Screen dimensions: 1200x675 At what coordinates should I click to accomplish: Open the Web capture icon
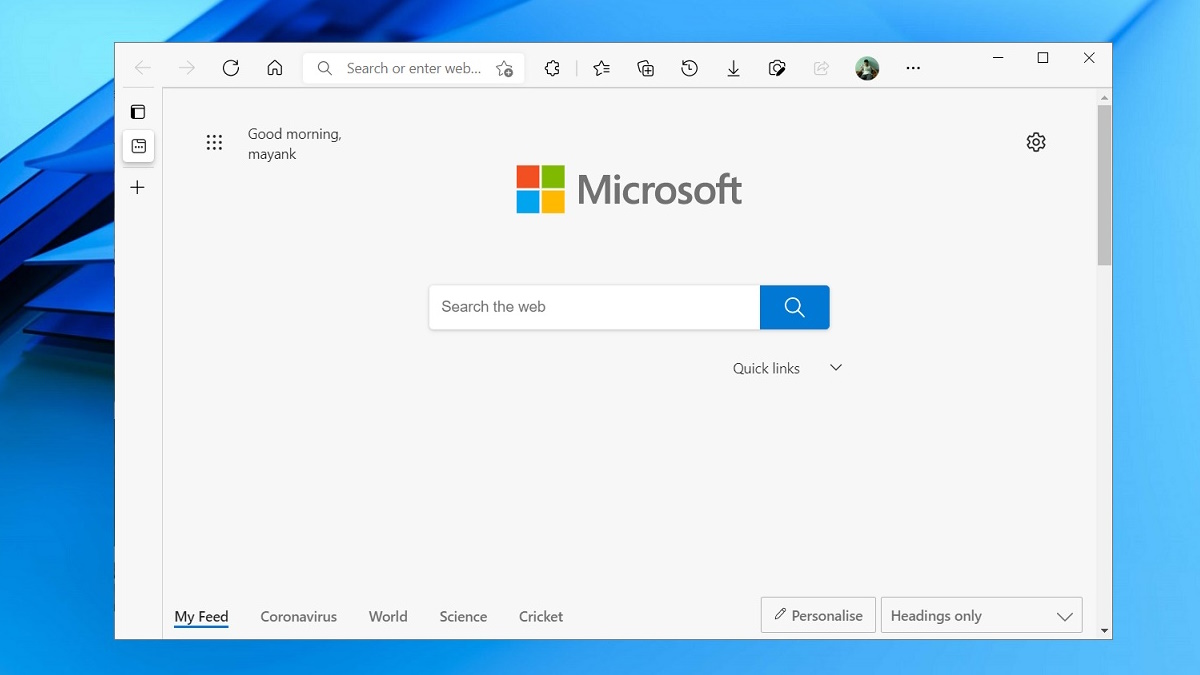point(777,68)
